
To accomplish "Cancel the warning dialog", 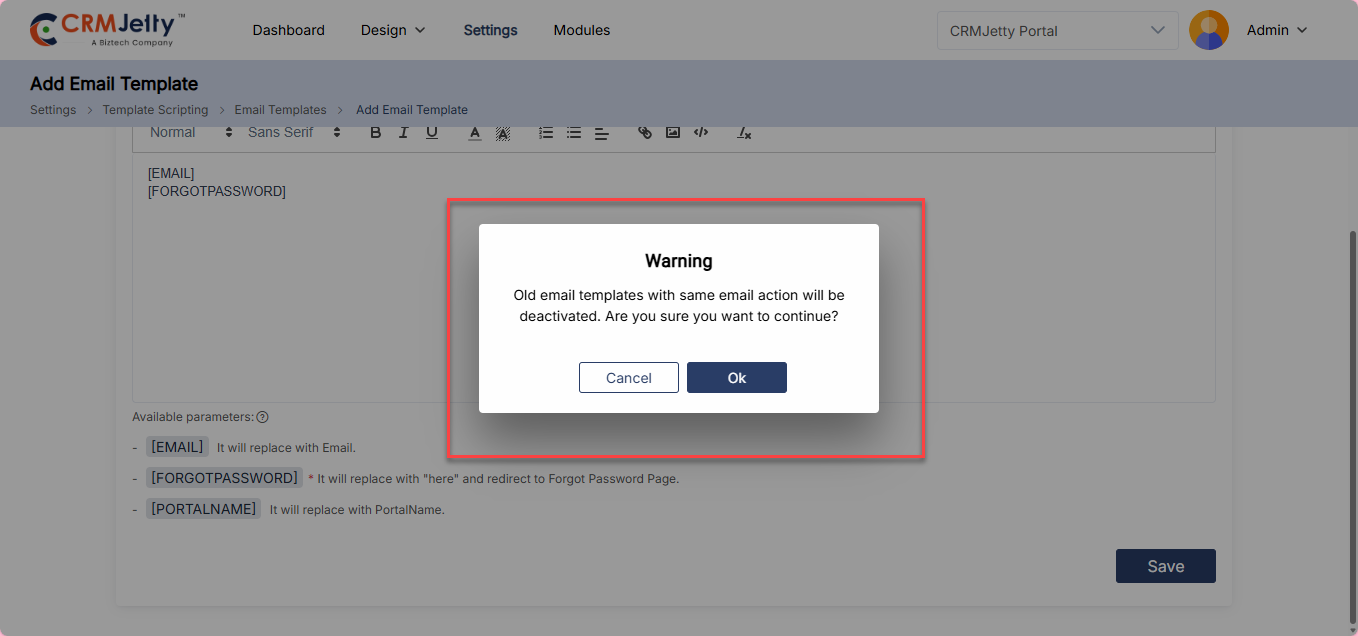I will click(x=629, y=378).
